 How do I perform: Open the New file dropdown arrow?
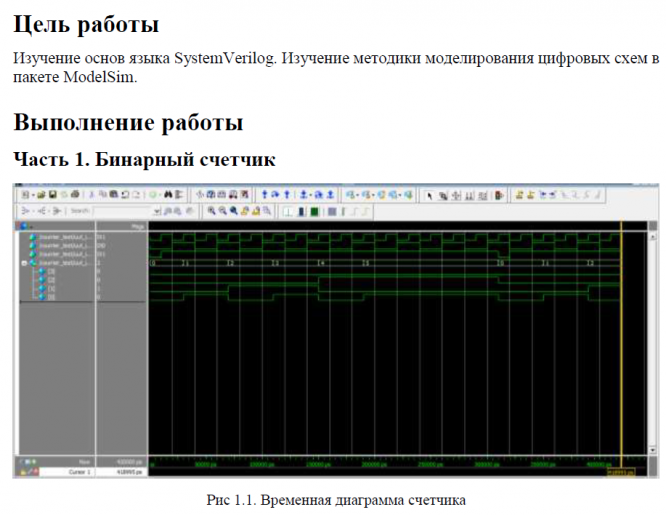click(x=33, y=195)
